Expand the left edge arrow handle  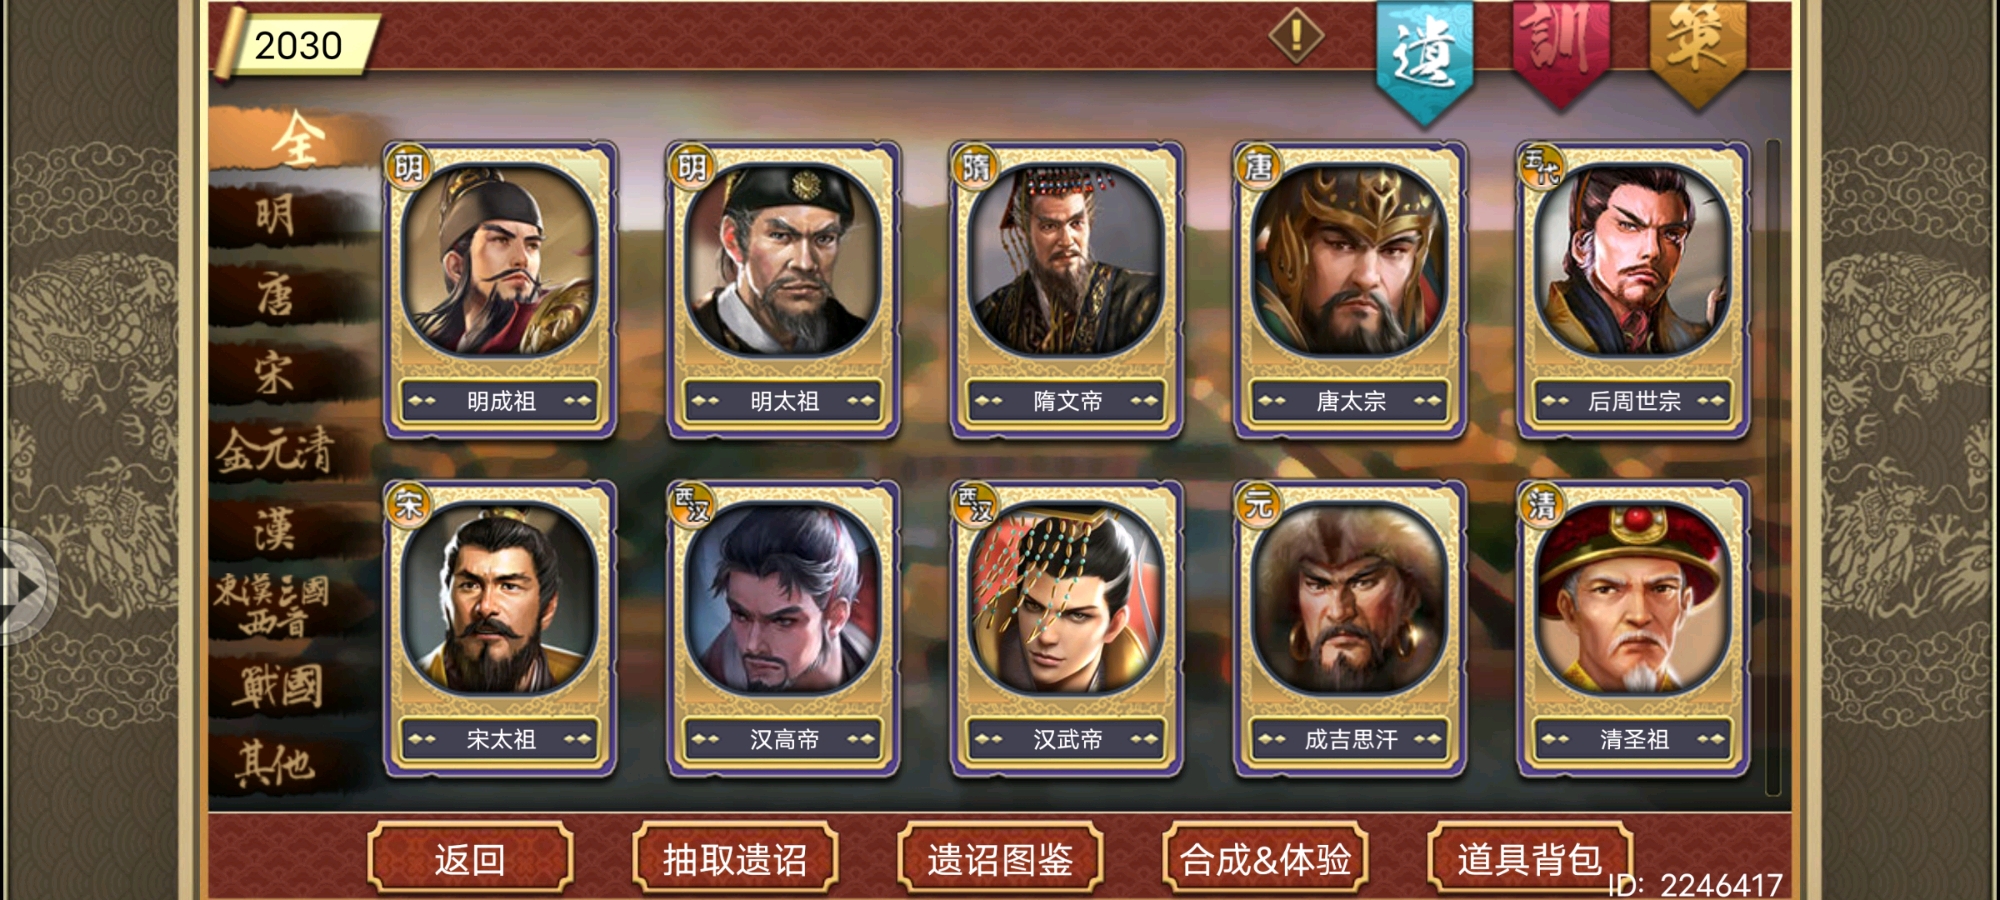coord(24,587)
